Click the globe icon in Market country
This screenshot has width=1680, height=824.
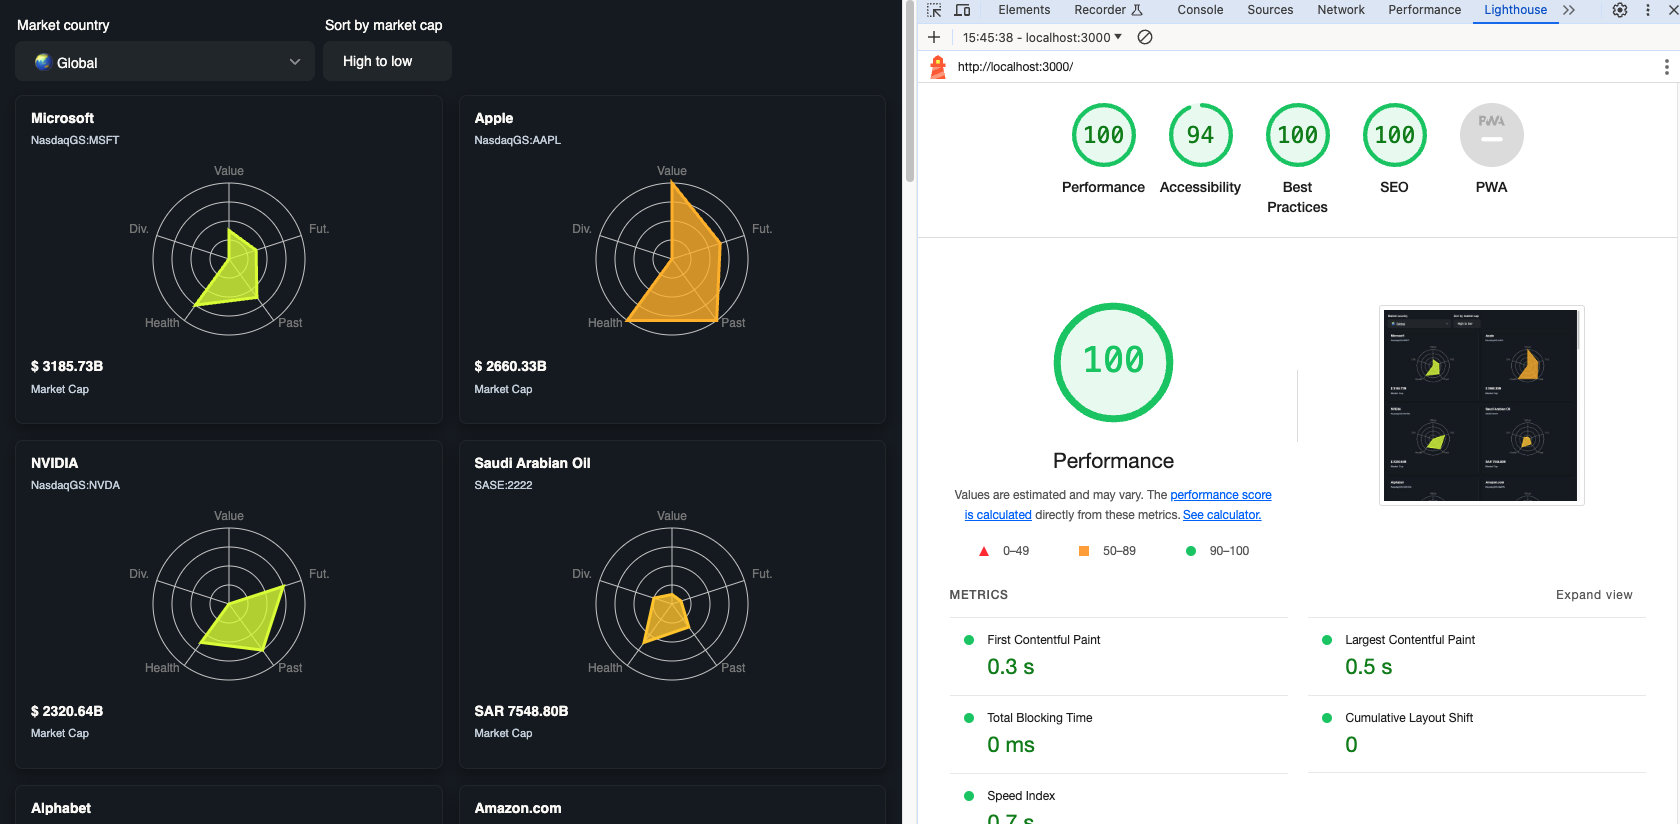click(x=43, y=62)
